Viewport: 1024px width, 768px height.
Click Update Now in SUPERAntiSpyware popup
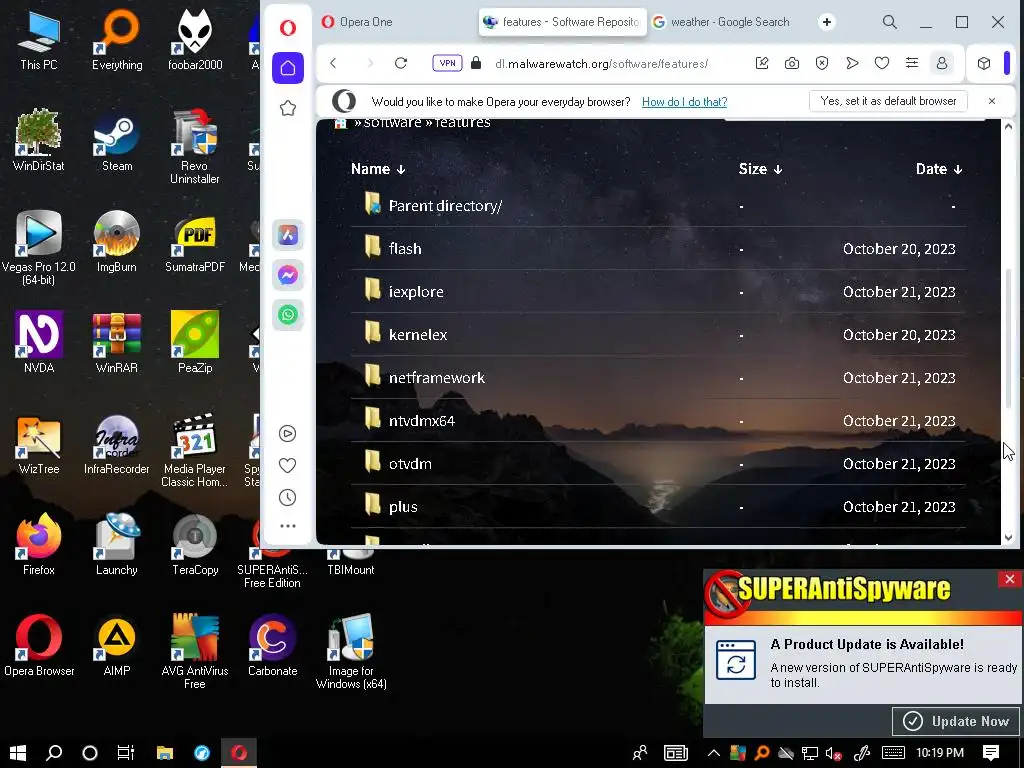coord(957,721)
